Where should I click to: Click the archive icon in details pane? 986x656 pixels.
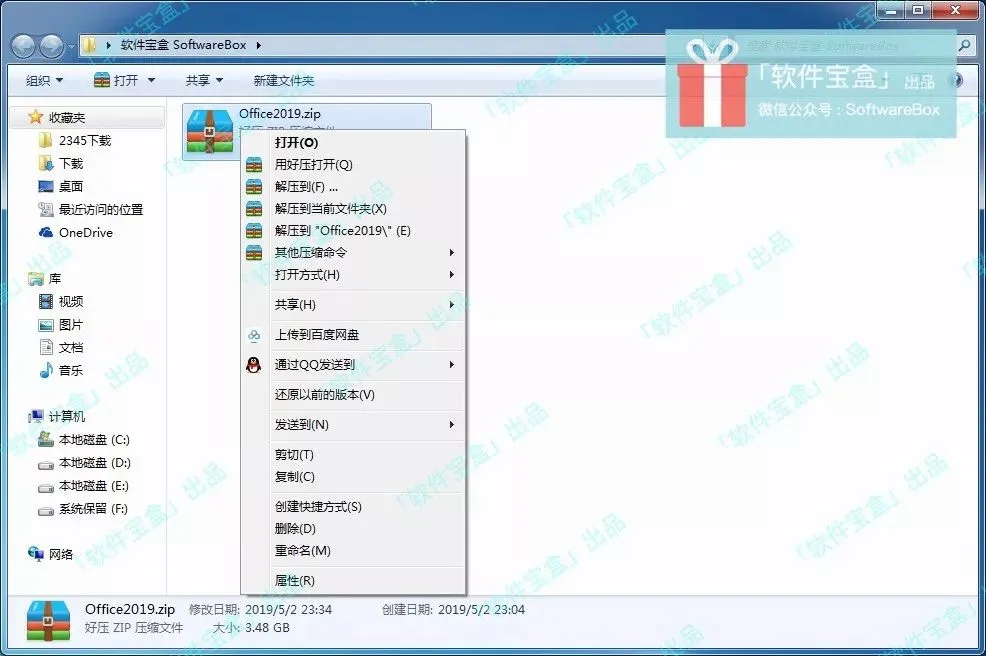(x=48, y=620)
